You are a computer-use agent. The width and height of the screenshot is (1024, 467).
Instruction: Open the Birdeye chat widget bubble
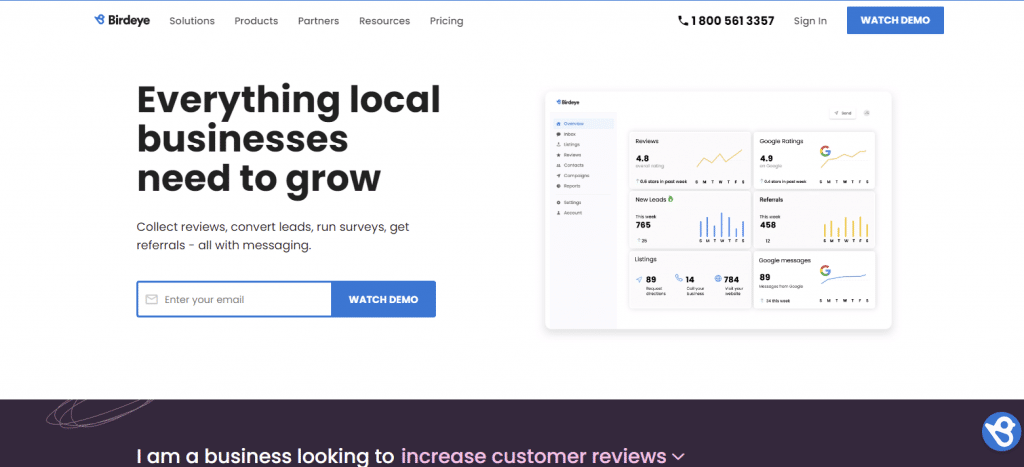click(x=1000, y=432)
